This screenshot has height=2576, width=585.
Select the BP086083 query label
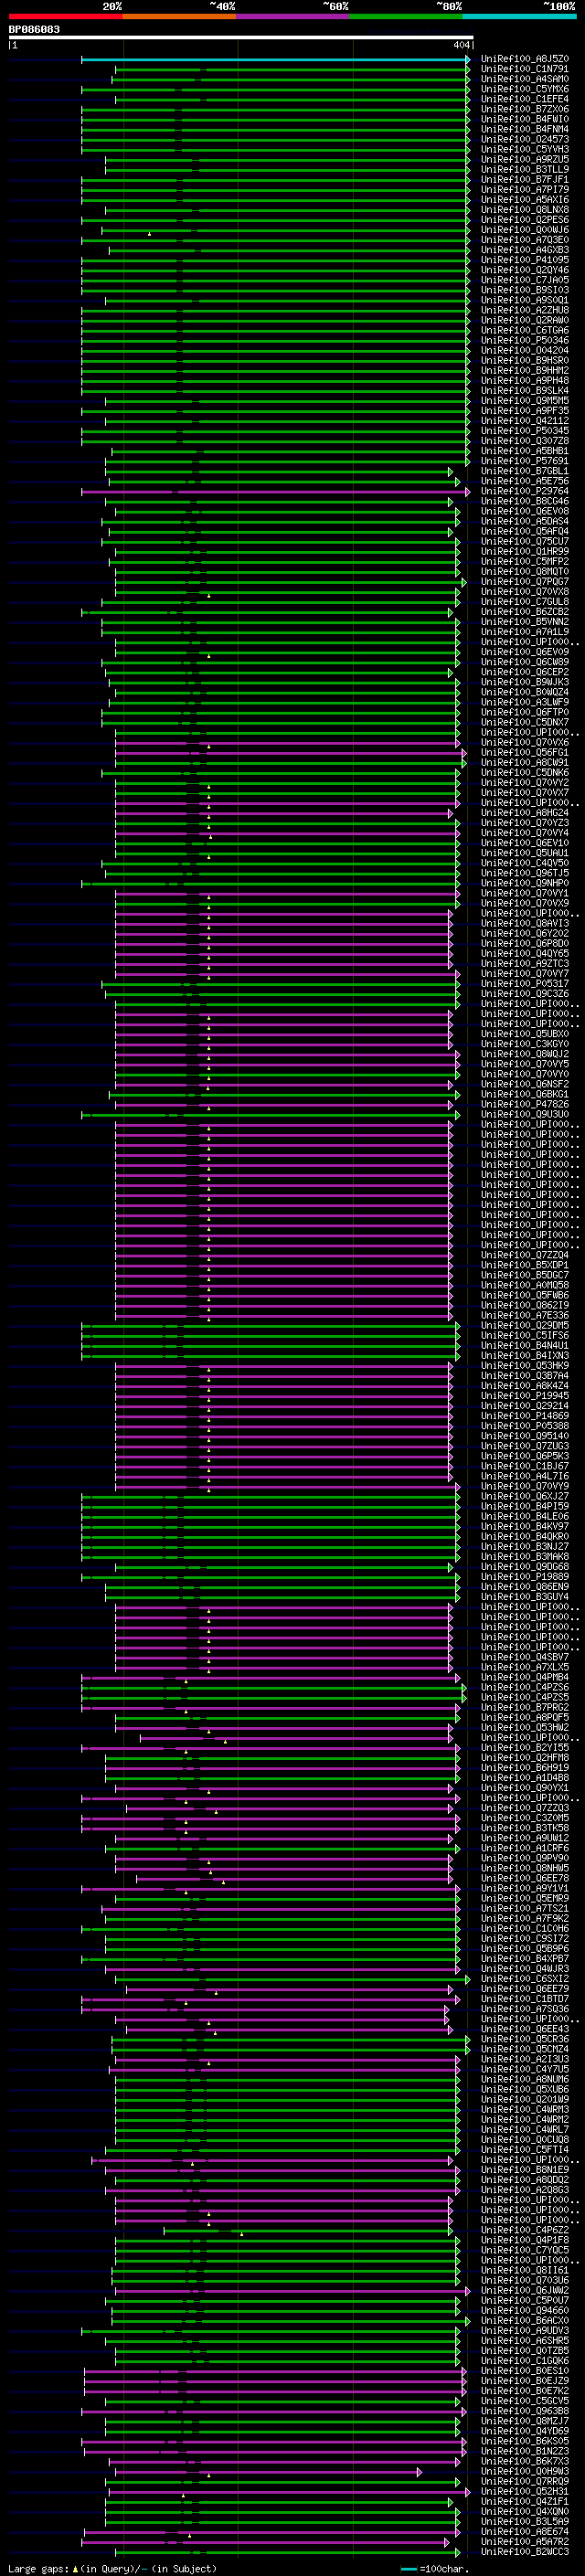click(34, 30)
